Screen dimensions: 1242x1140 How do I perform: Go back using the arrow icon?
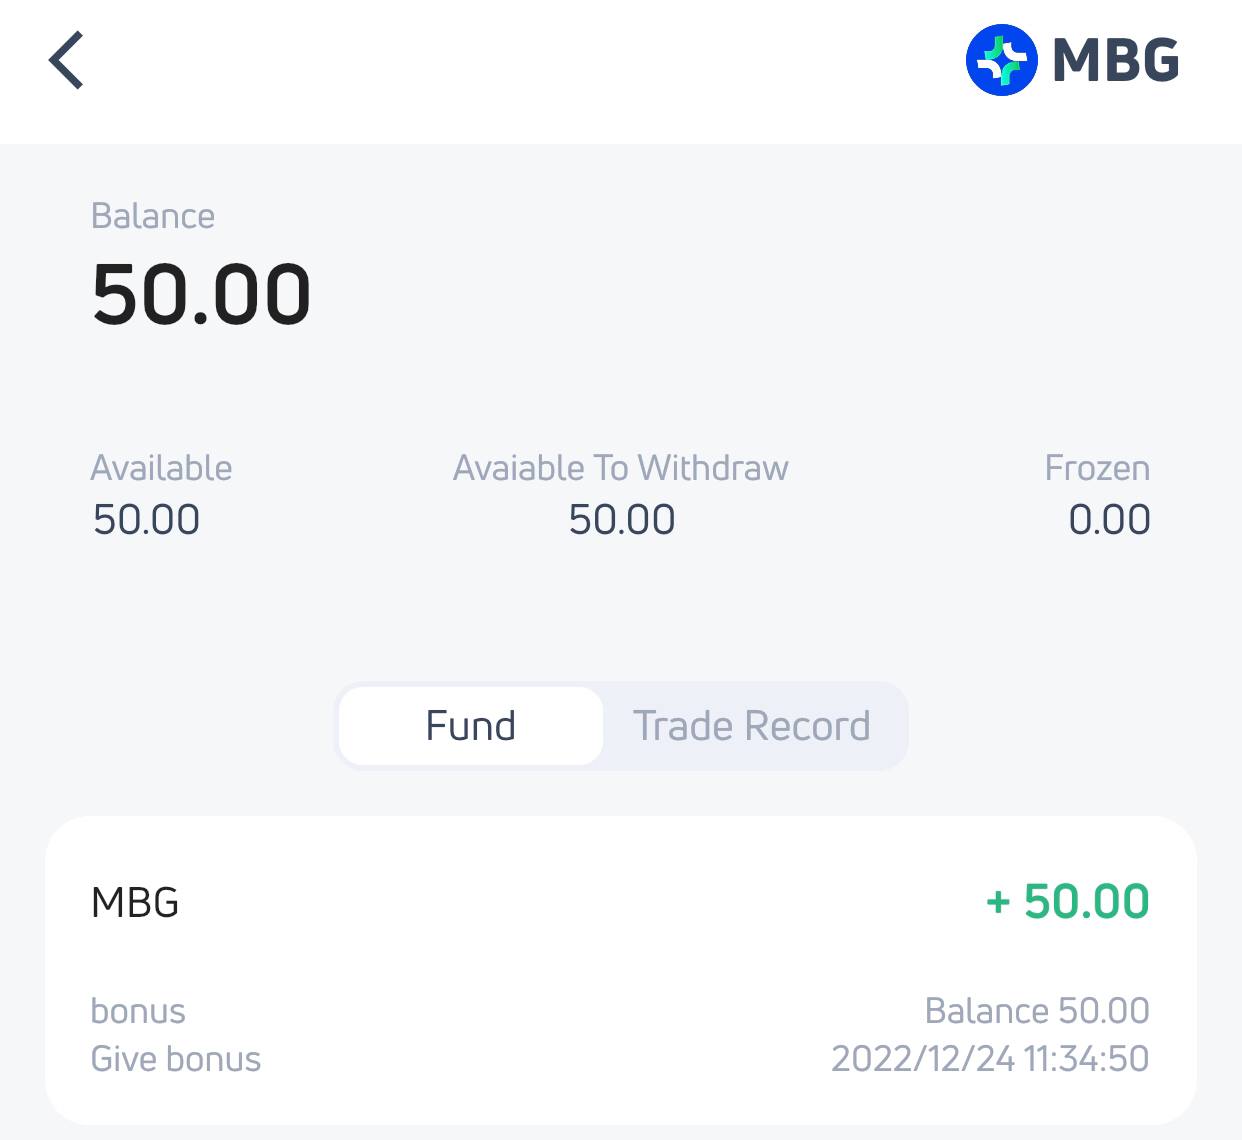[66, 61]
